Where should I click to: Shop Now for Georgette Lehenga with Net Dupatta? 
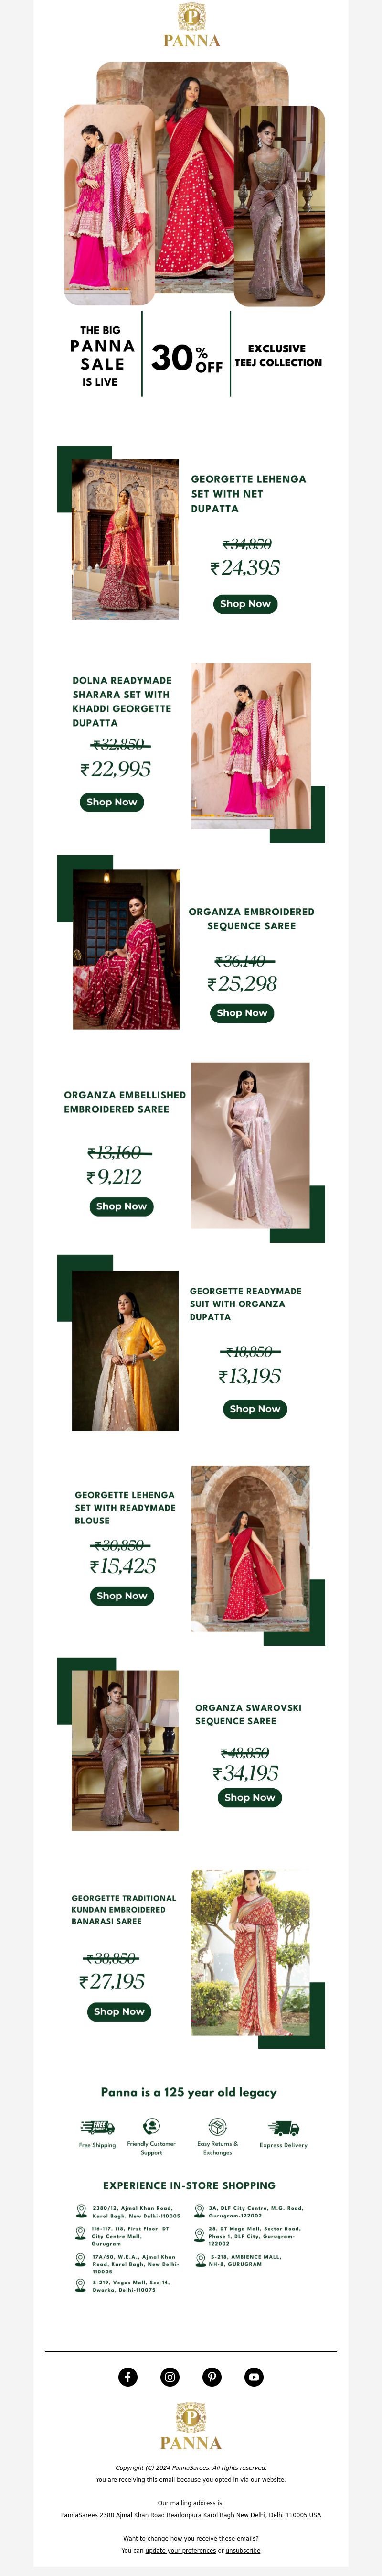coord(245,604)
